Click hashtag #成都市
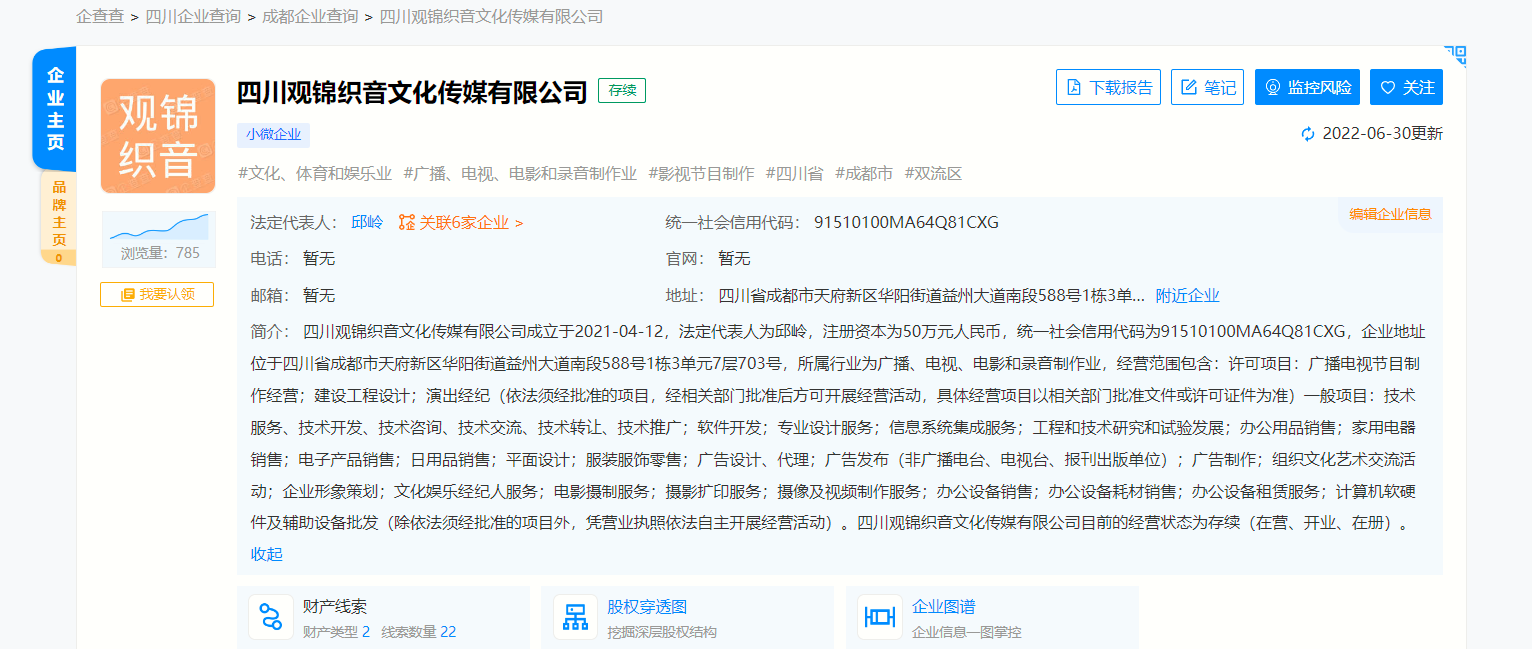The image size is (1532, 649). coord(864,174)
